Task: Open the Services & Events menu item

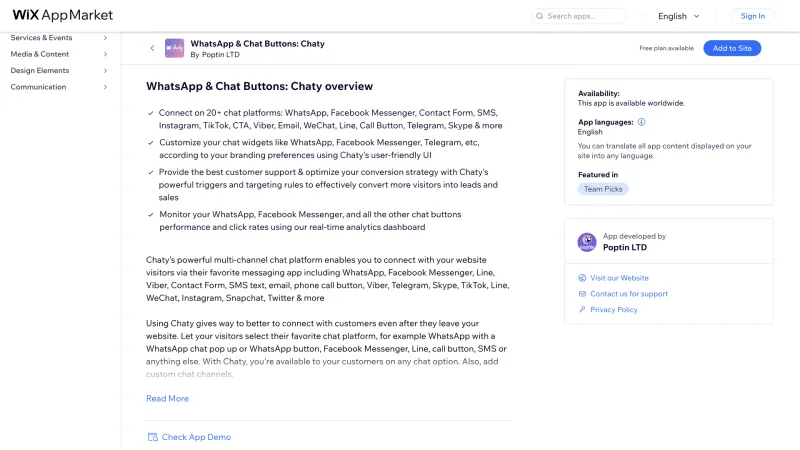Action: [41, 38]
